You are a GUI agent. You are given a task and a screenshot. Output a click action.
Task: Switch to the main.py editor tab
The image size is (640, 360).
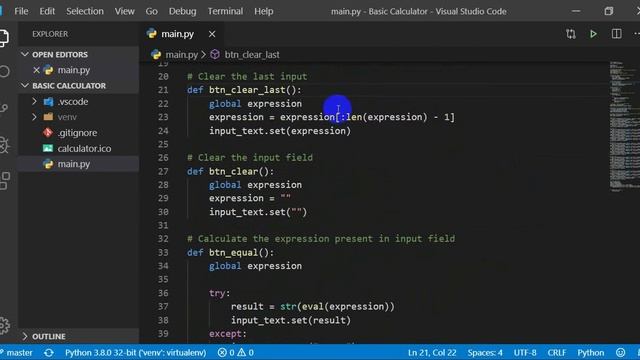click(x=177, y=34)
